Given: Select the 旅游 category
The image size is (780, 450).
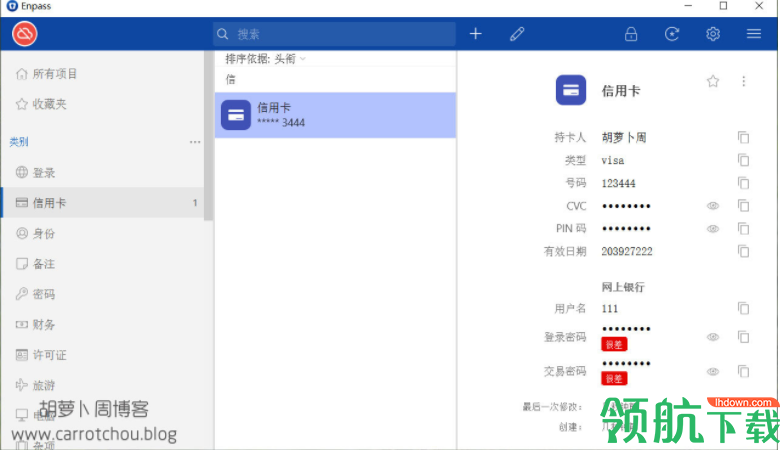Looking at the screenshot, I should point(103,385).
